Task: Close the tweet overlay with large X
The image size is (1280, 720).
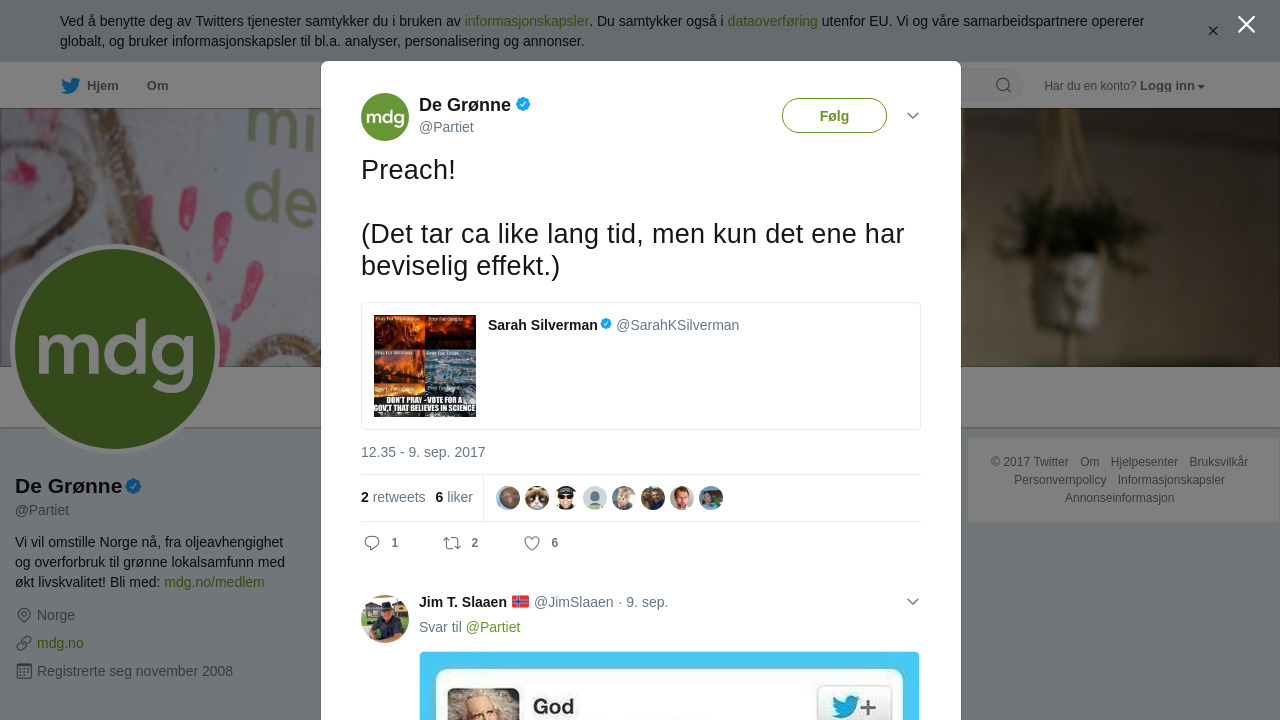Action: click(x=1246, y=24)
